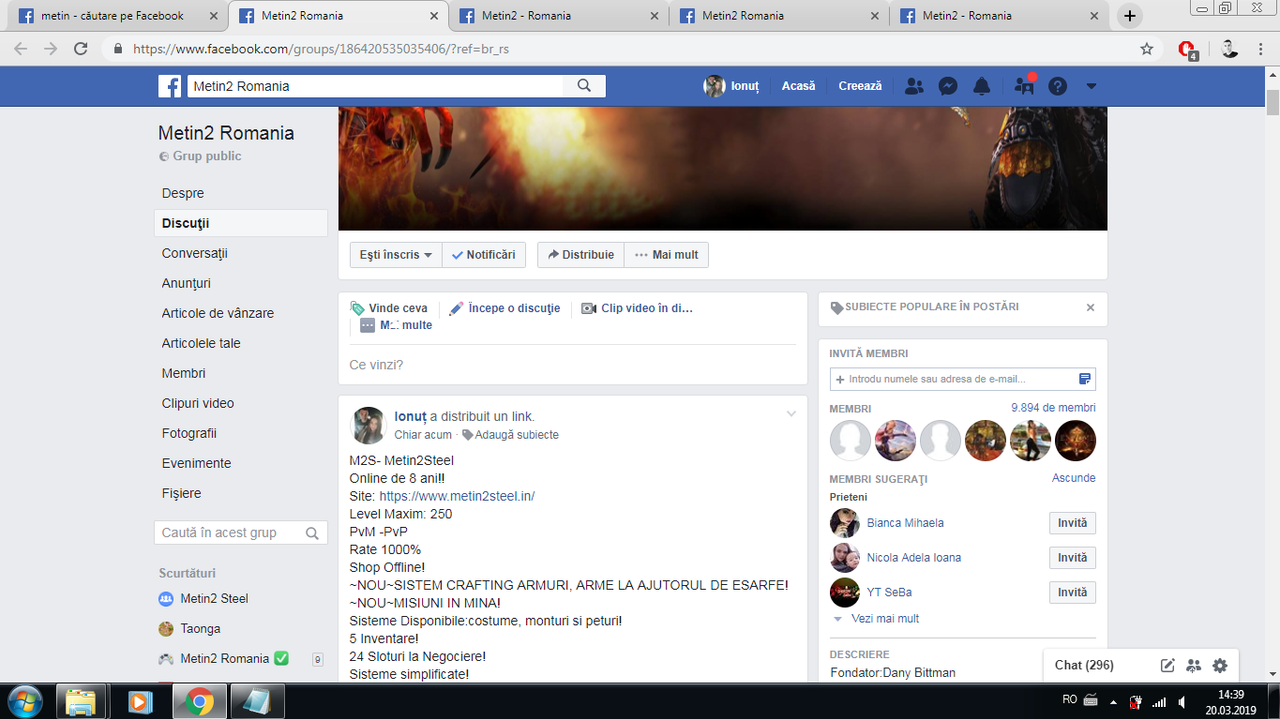Click the Opera-style red extension icon
Image resolution: width=1280 pixels, height=719 pixels.
[1187, 49]
